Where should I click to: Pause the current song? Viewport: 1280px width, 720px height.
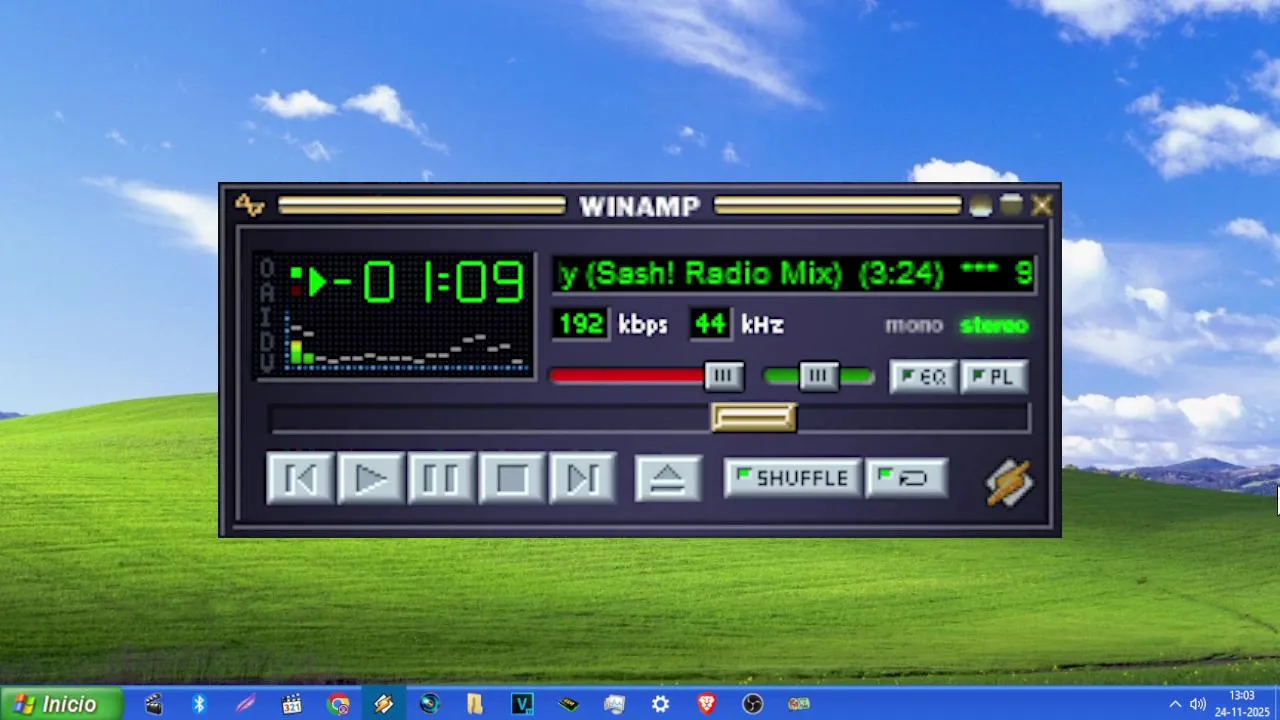(x=441, y=479)
